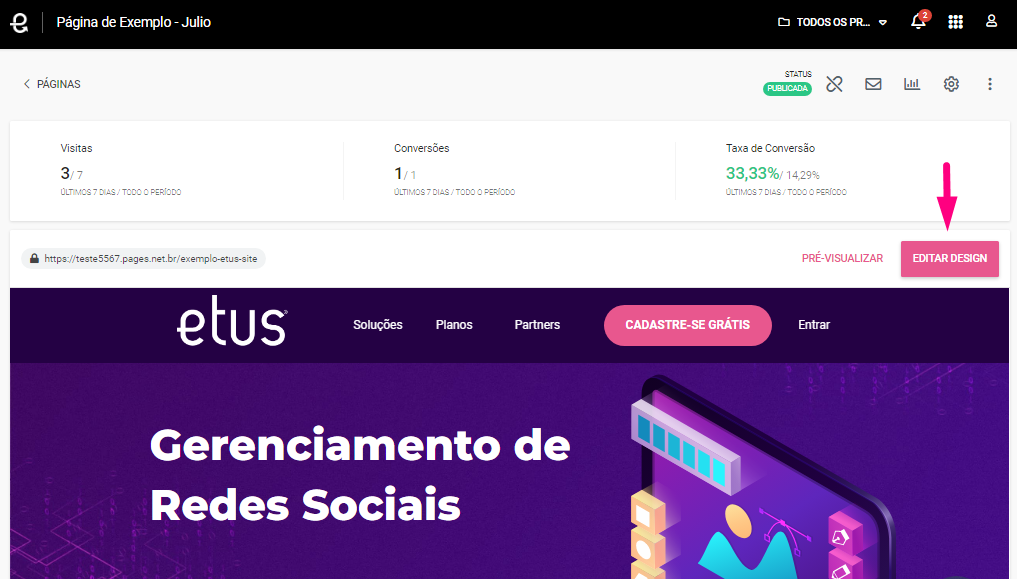Open the notifications bell
Screen dimensions: 1017x579
pyautogui.click(x=918, y=21)
